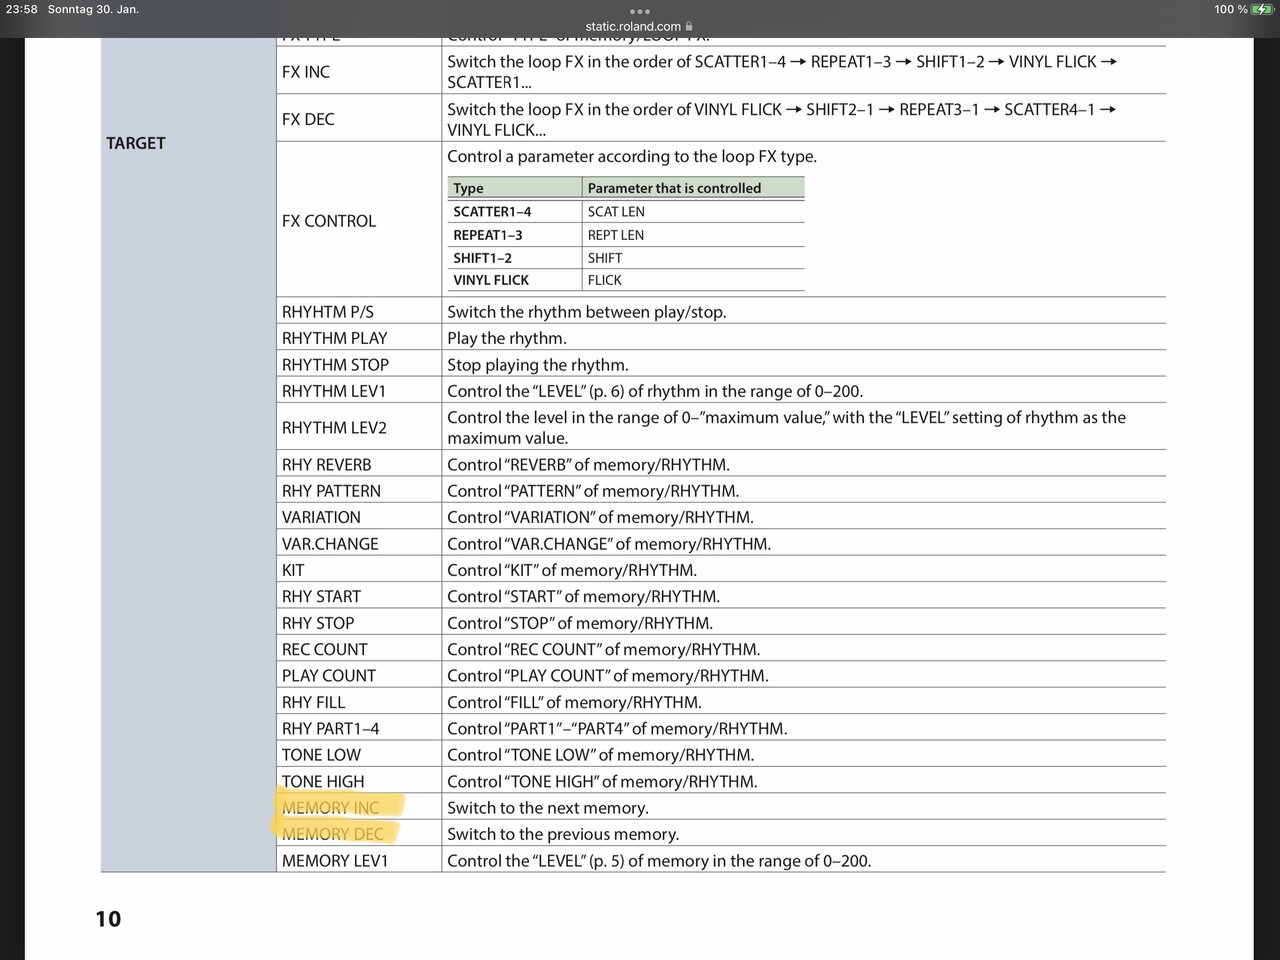Tap page number 10 at bottom
Viewport: 1280px width, 960px height.
[108, 919]
